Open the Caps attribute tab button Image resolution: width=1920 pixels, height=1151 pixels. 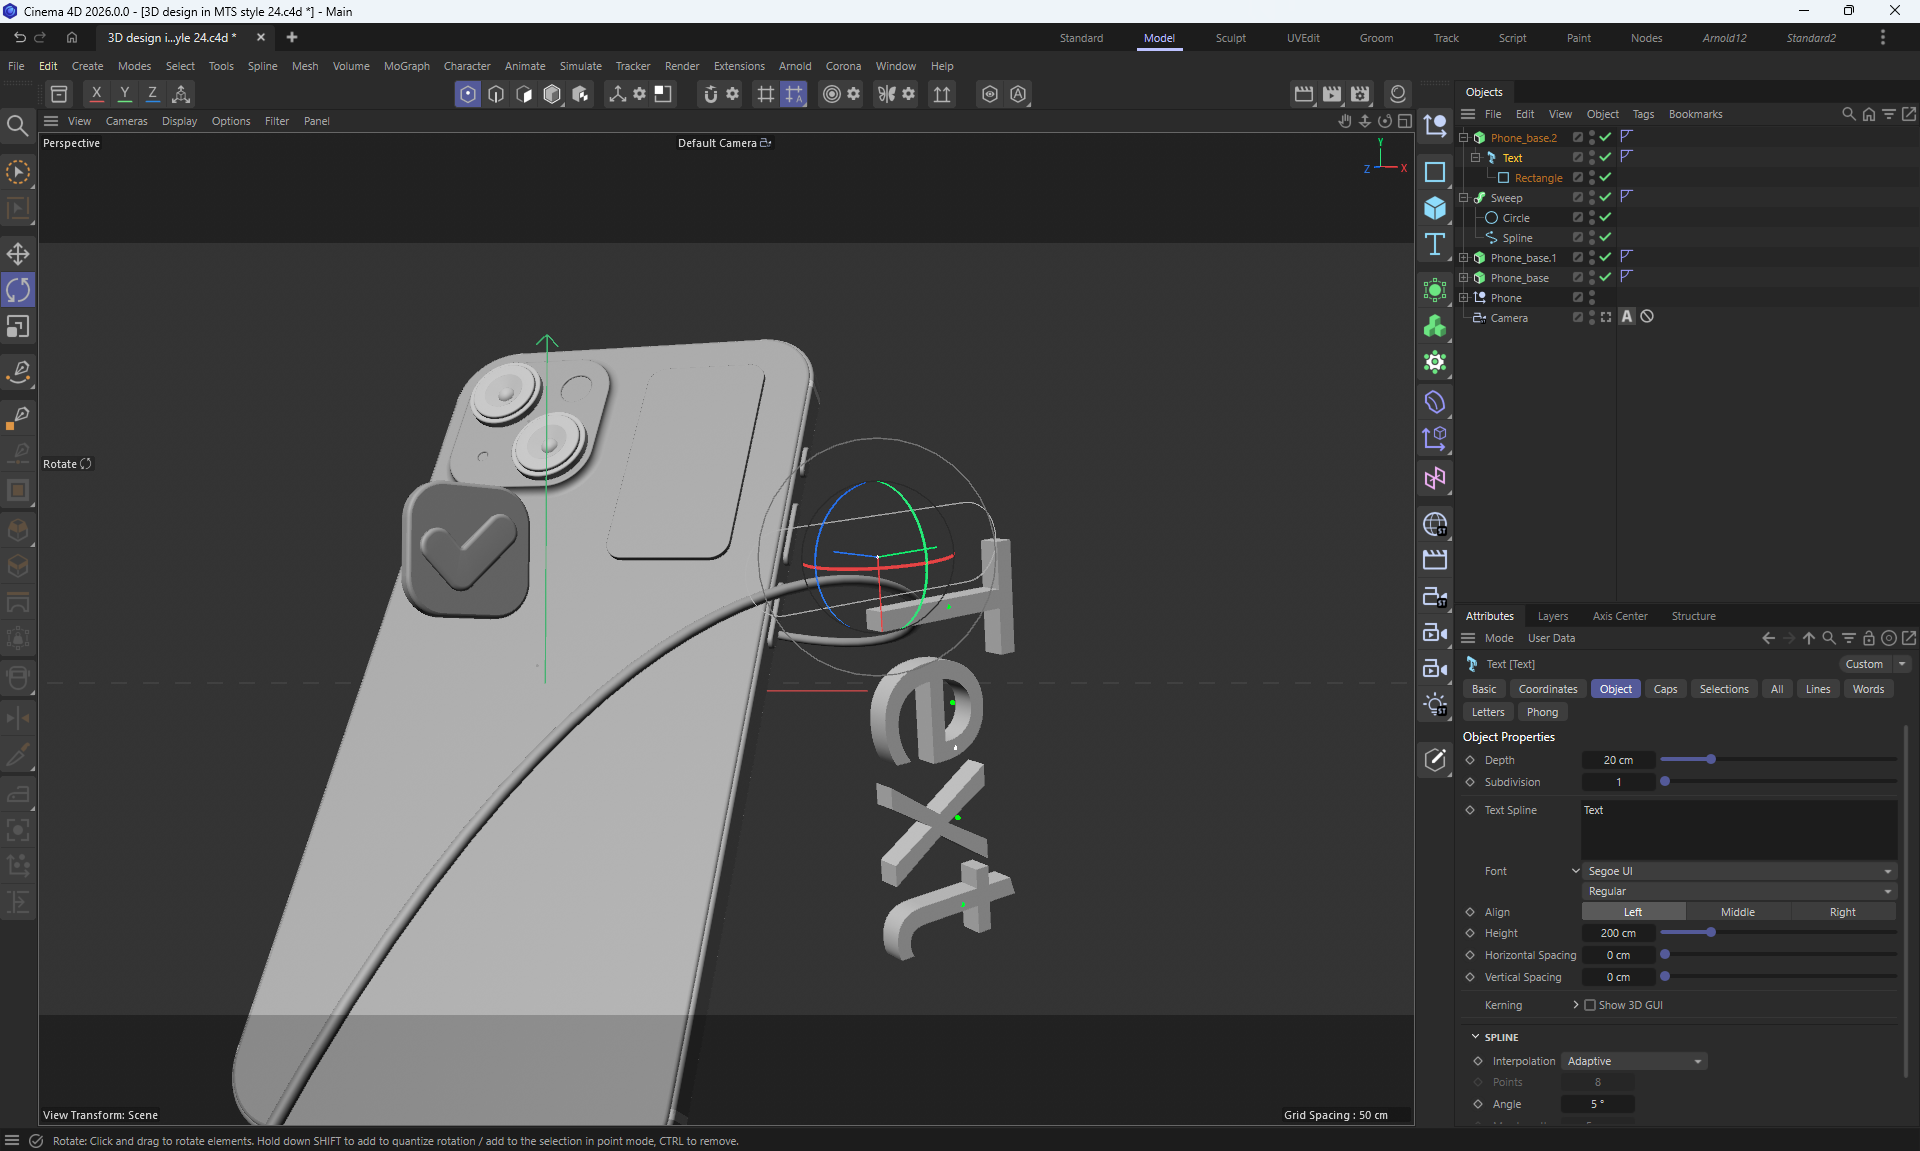click(1665, 689)
